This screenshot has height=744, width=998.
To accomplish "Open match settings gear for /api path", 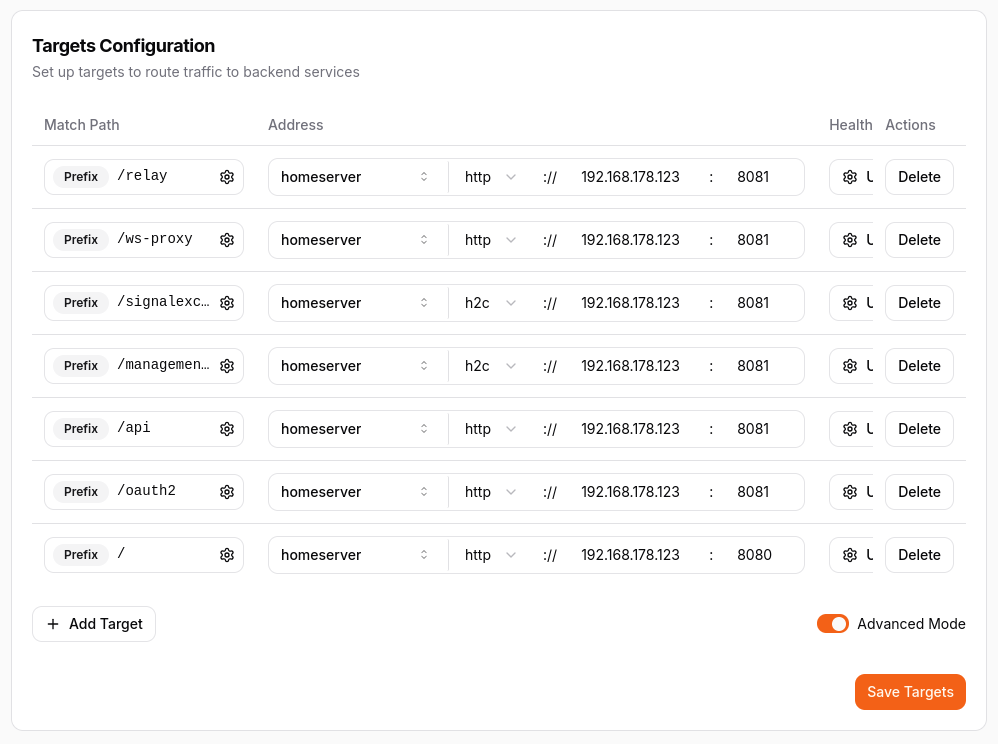I will (227, 429).
